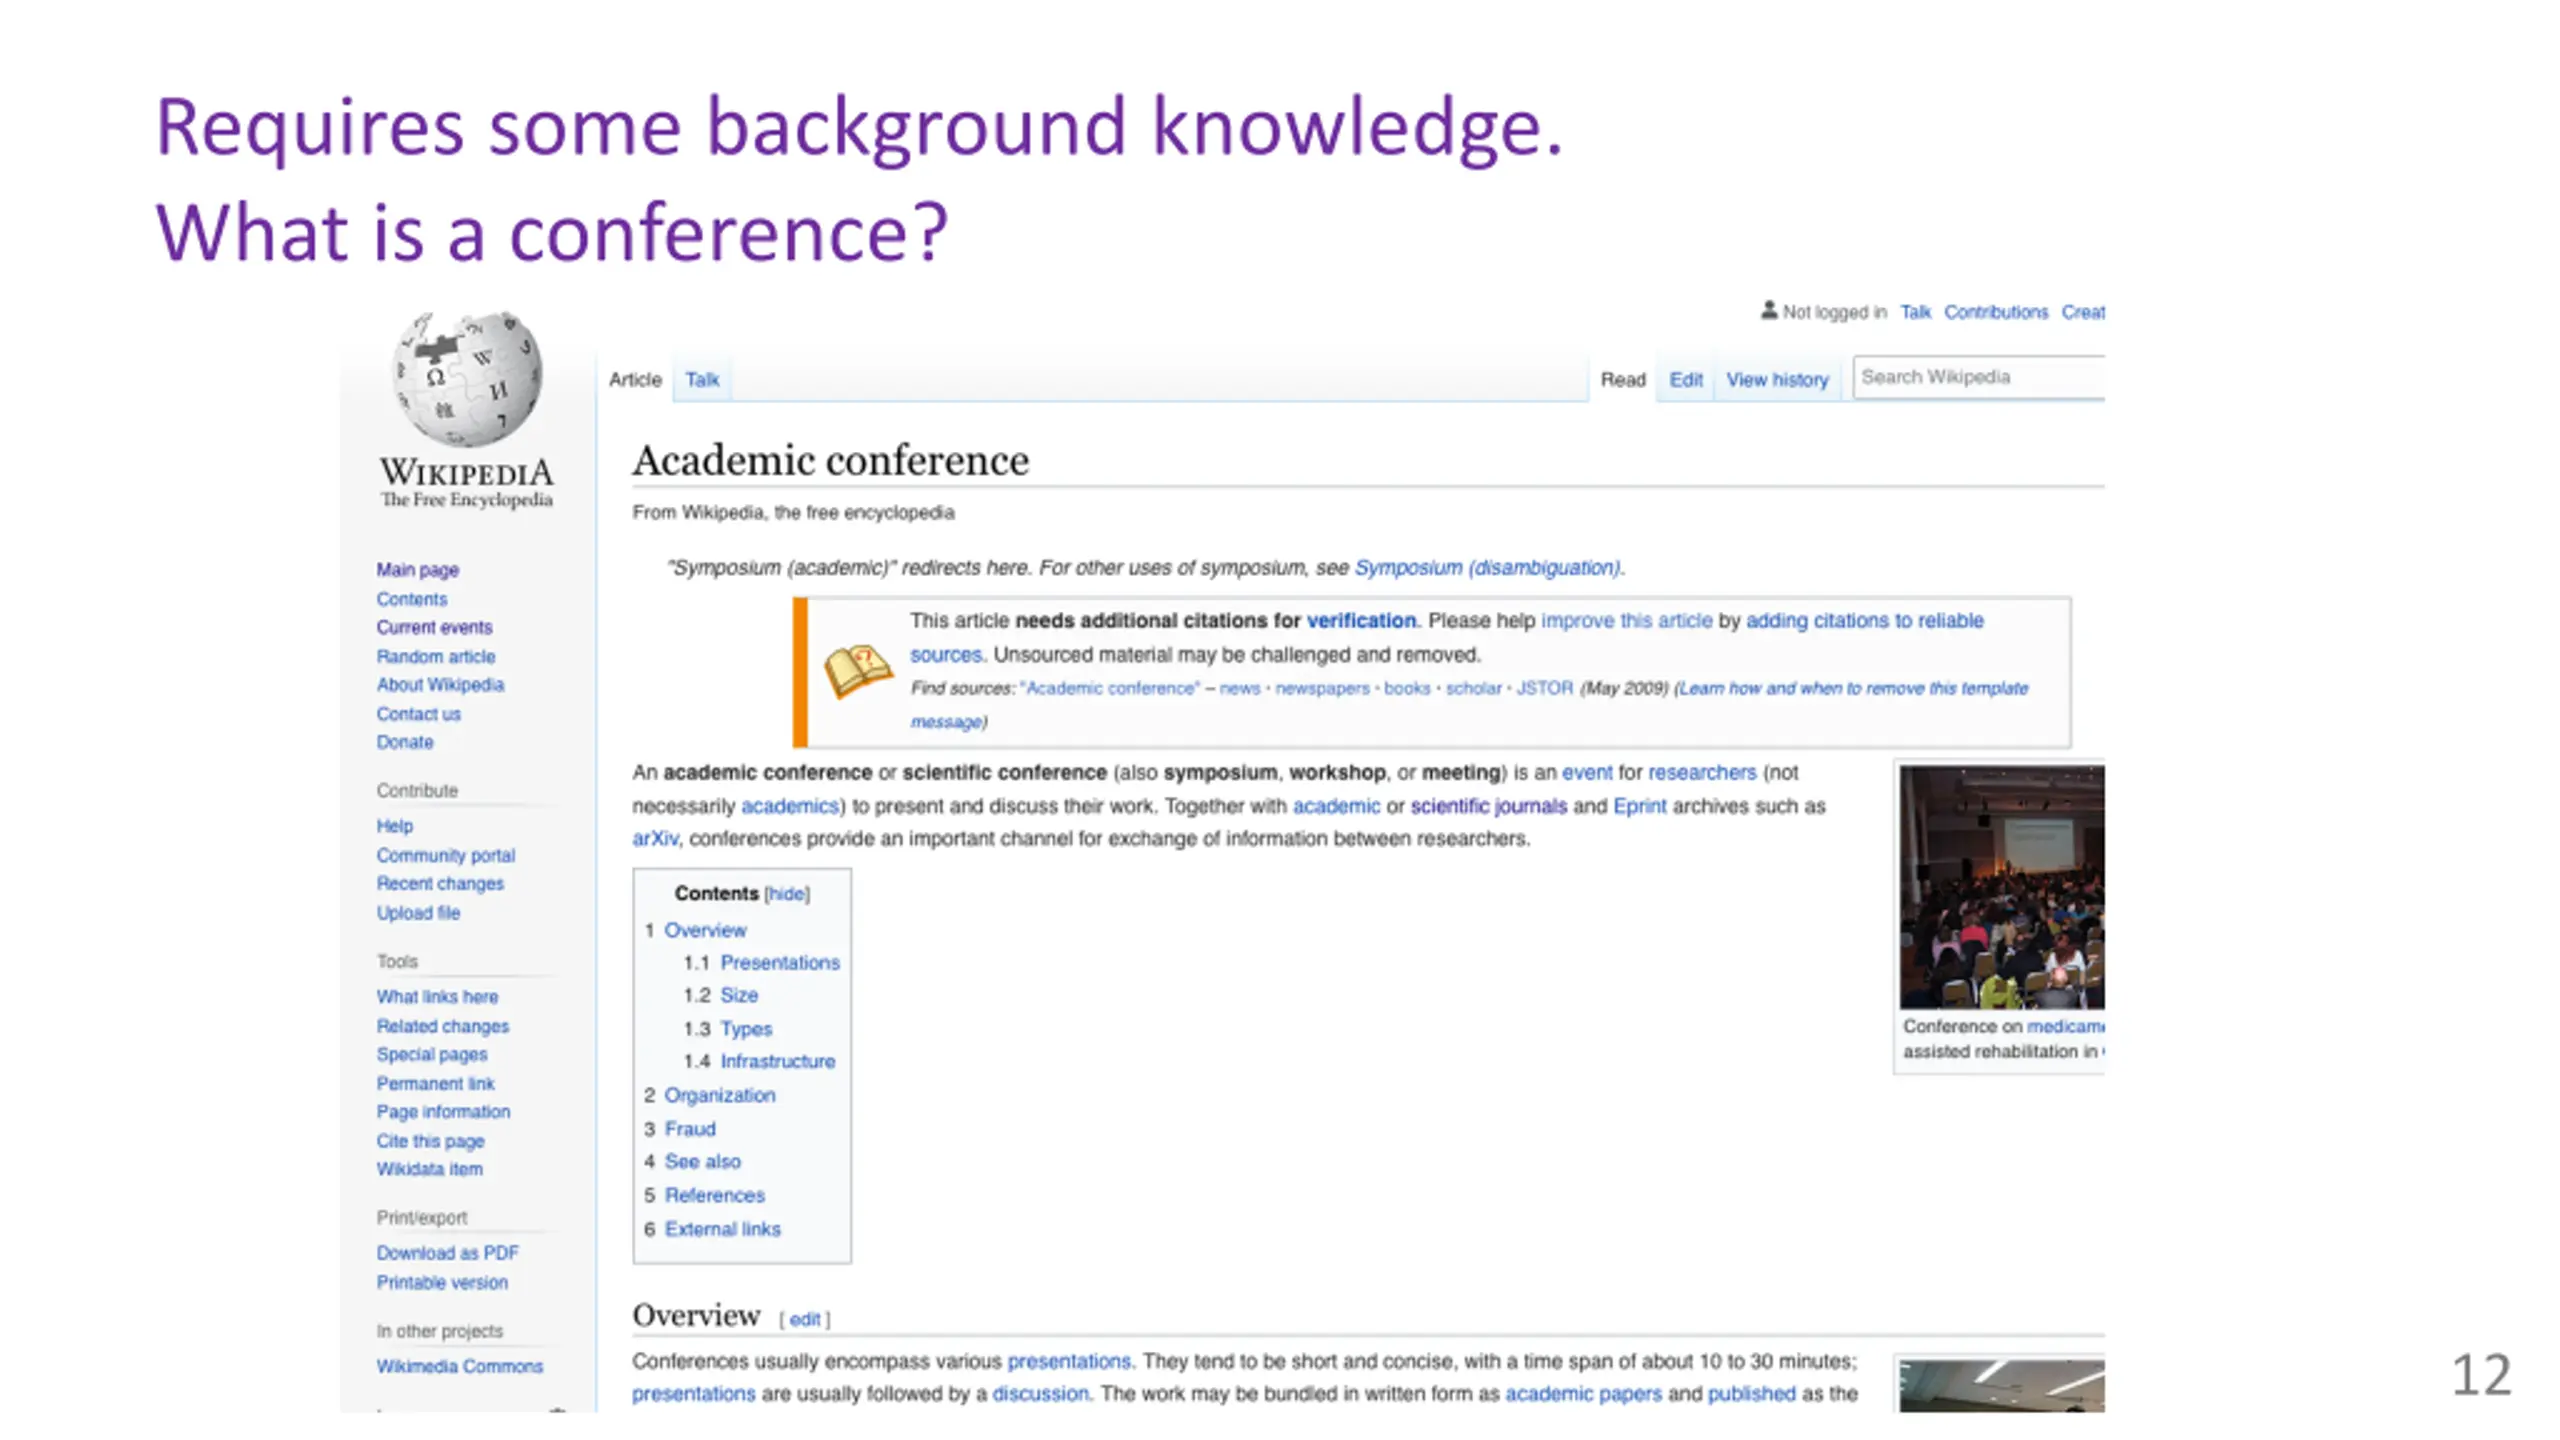Viewport: 2560px width, 1440px height.
Task: Open Printable version
Action: 442,1282
